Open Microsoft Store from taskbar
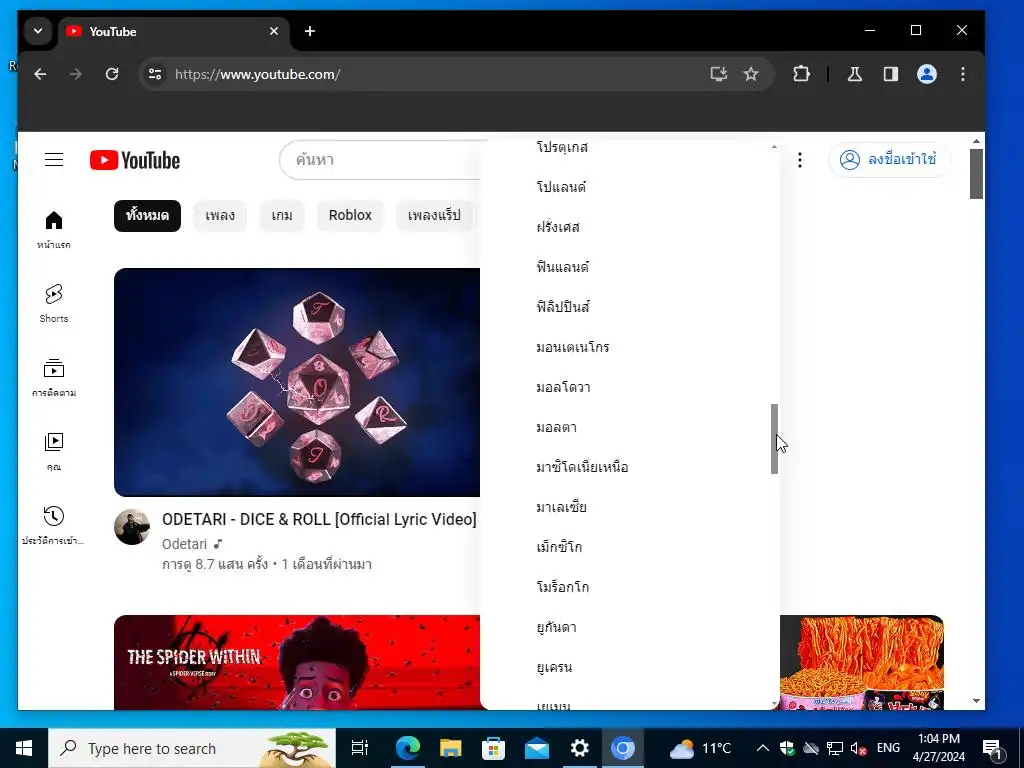The height and width of the screenshot is (768, 1024). 494,748
